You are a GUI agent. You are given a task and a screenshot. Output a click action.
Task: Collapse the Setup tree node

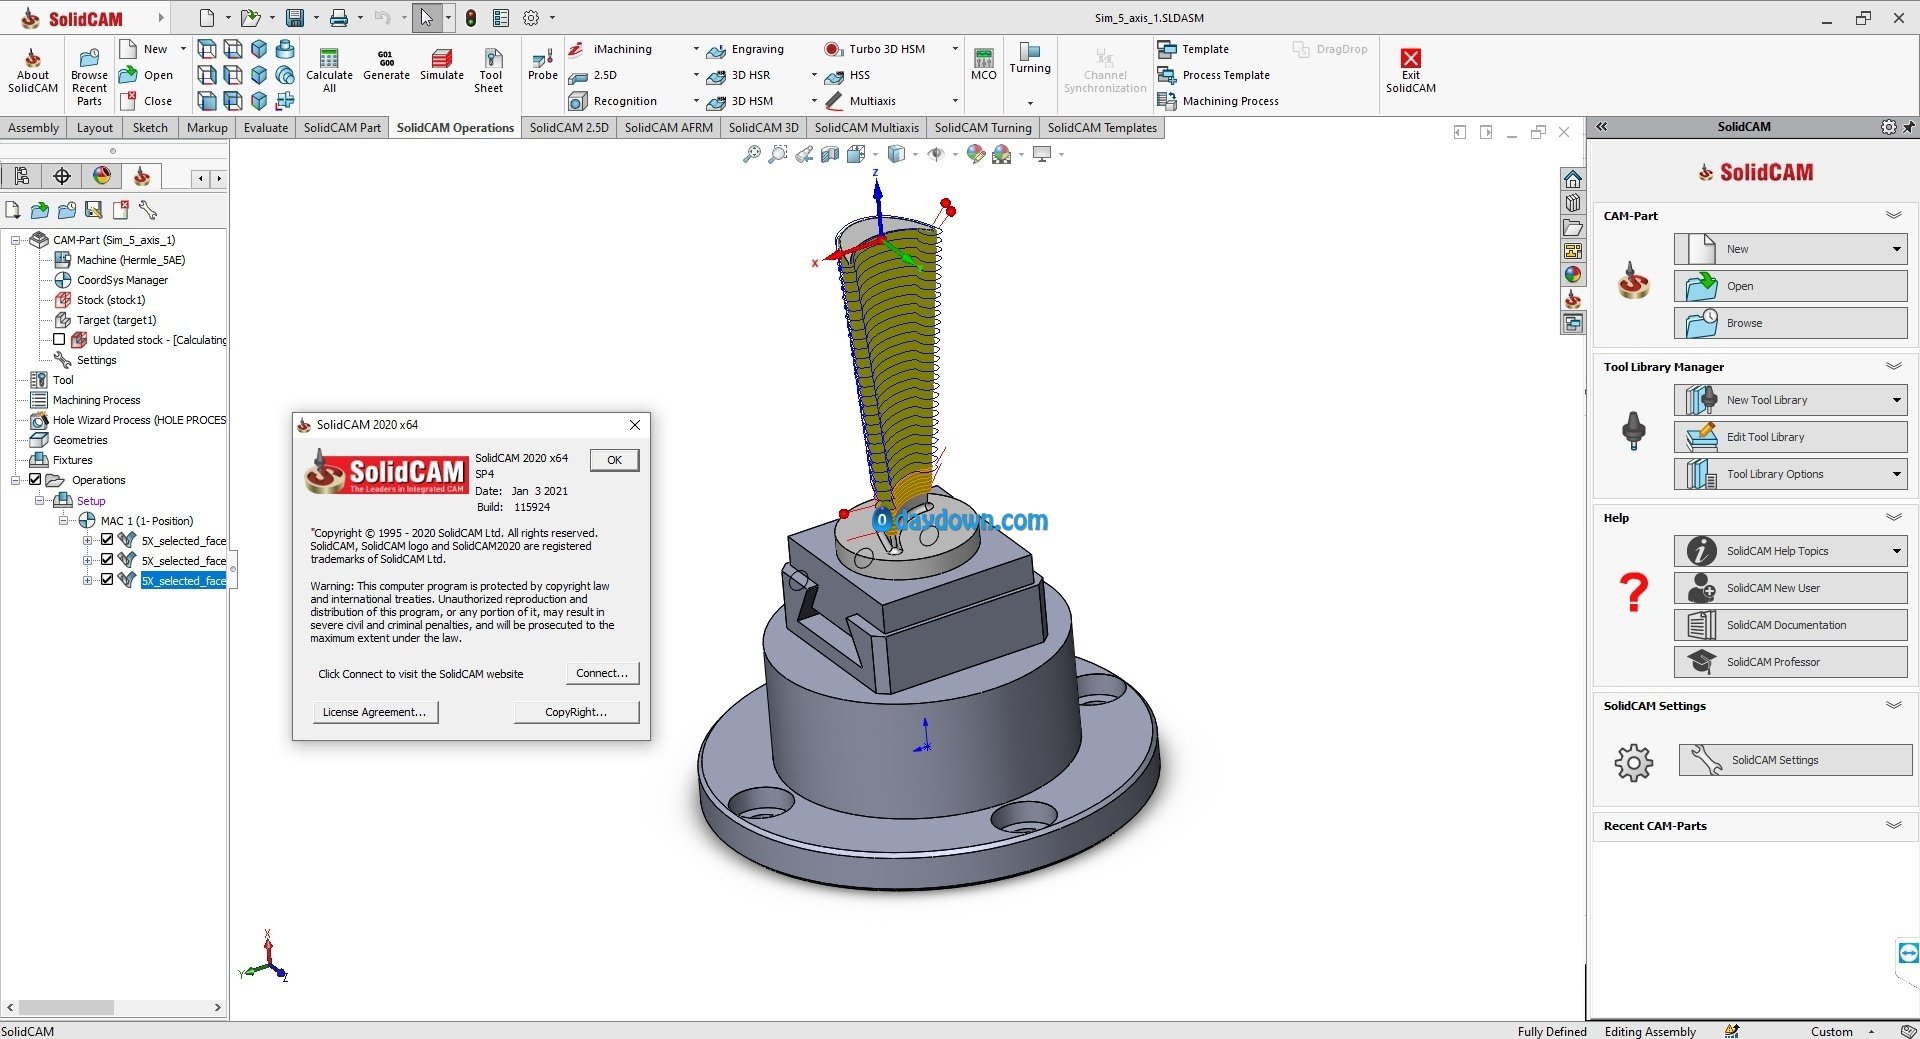tap(39, 500)
